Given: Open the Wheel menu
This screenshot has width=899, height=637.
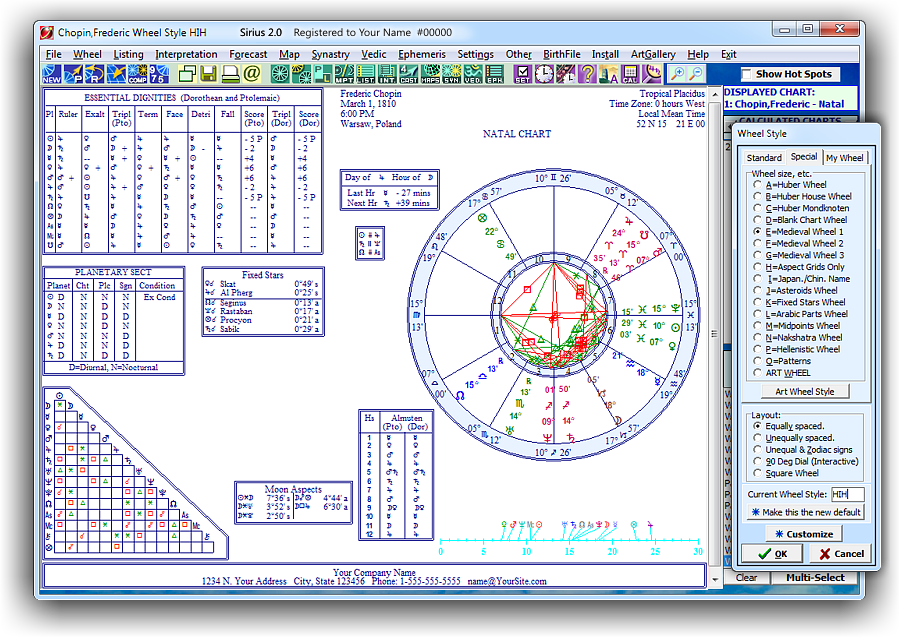Looking at the screenshot, I should 87,54.
